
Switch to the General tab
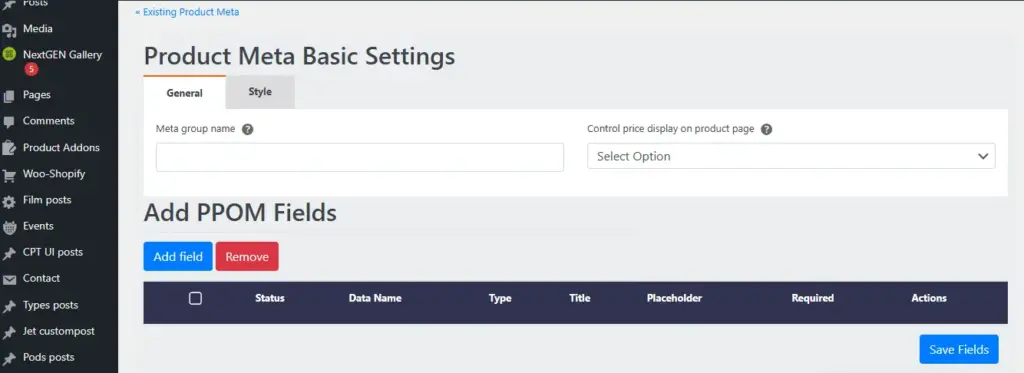click(184, 93)
